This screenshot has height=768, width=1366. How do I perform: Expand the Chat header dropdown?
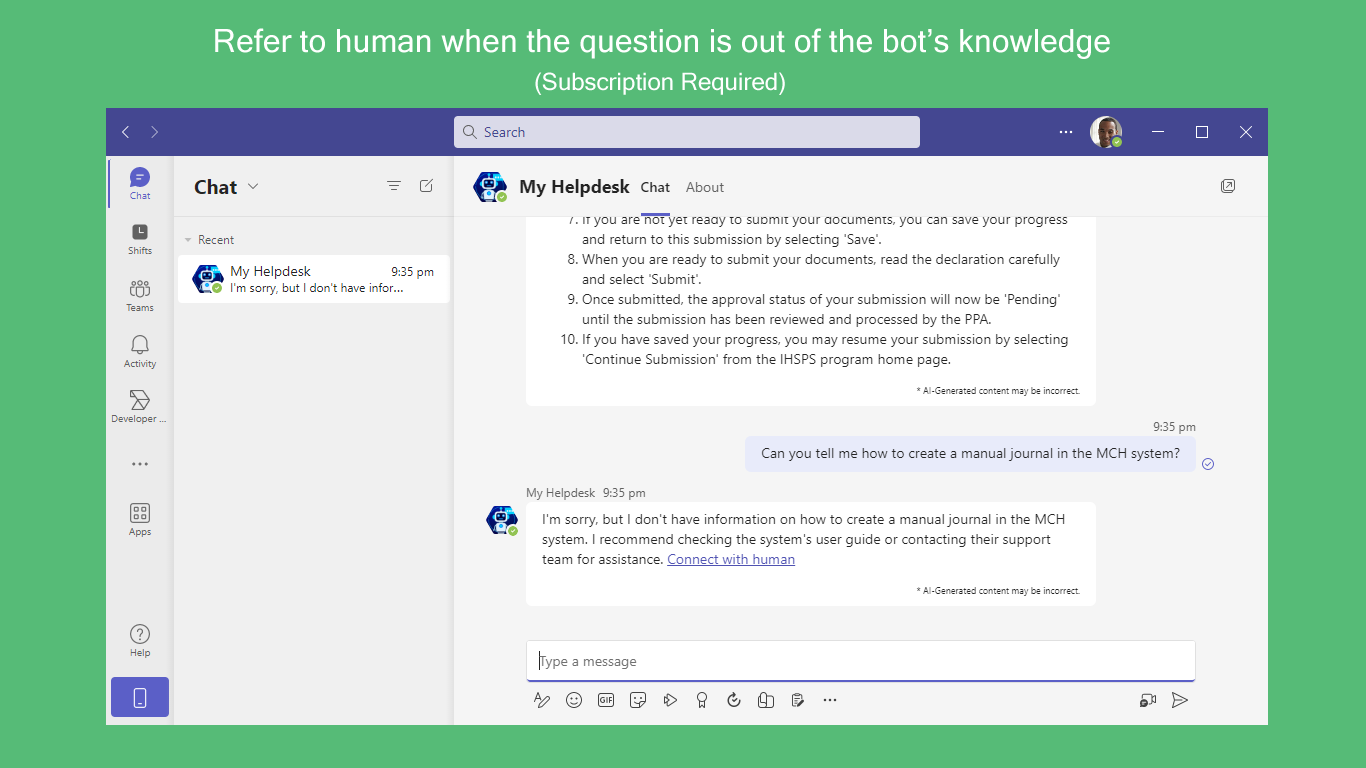coord(253,186)
